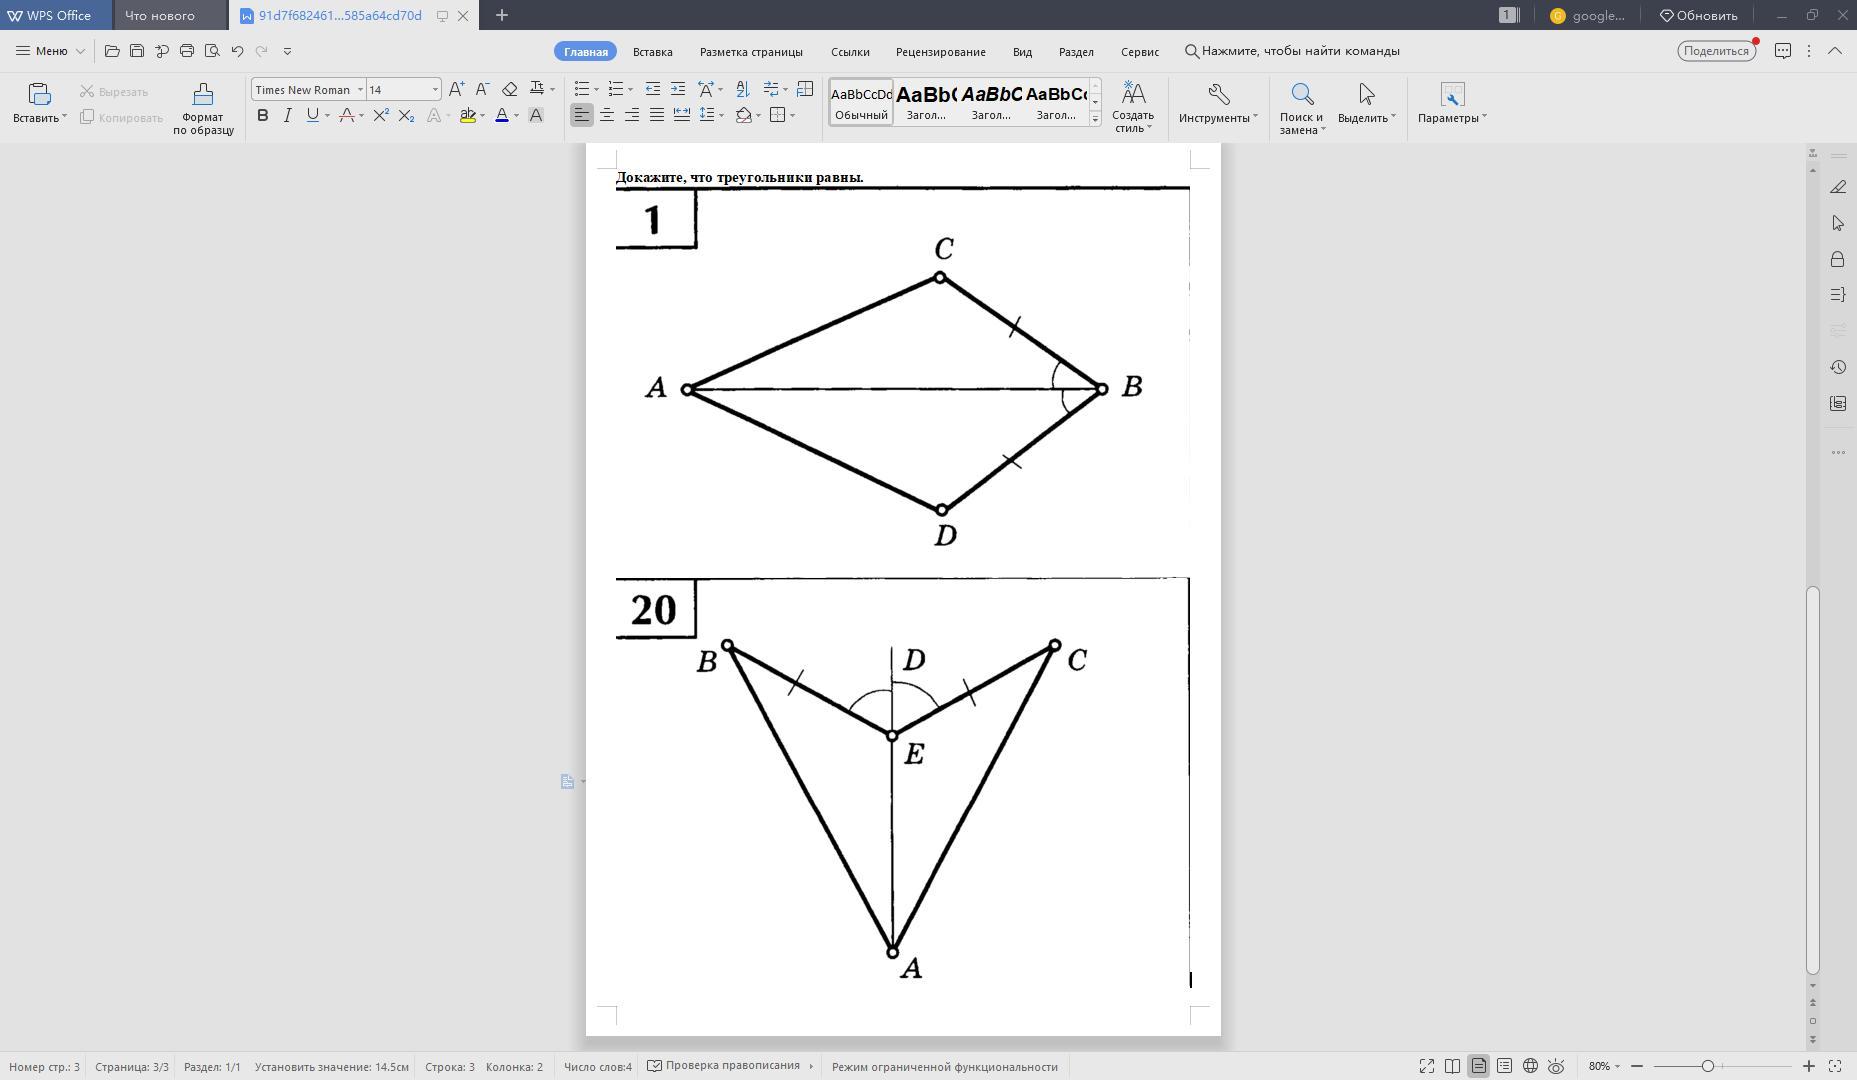Screen dimensions: 1857x1080
Task: Zoom out with the minus button
Action: (x=1637, y=1067)
